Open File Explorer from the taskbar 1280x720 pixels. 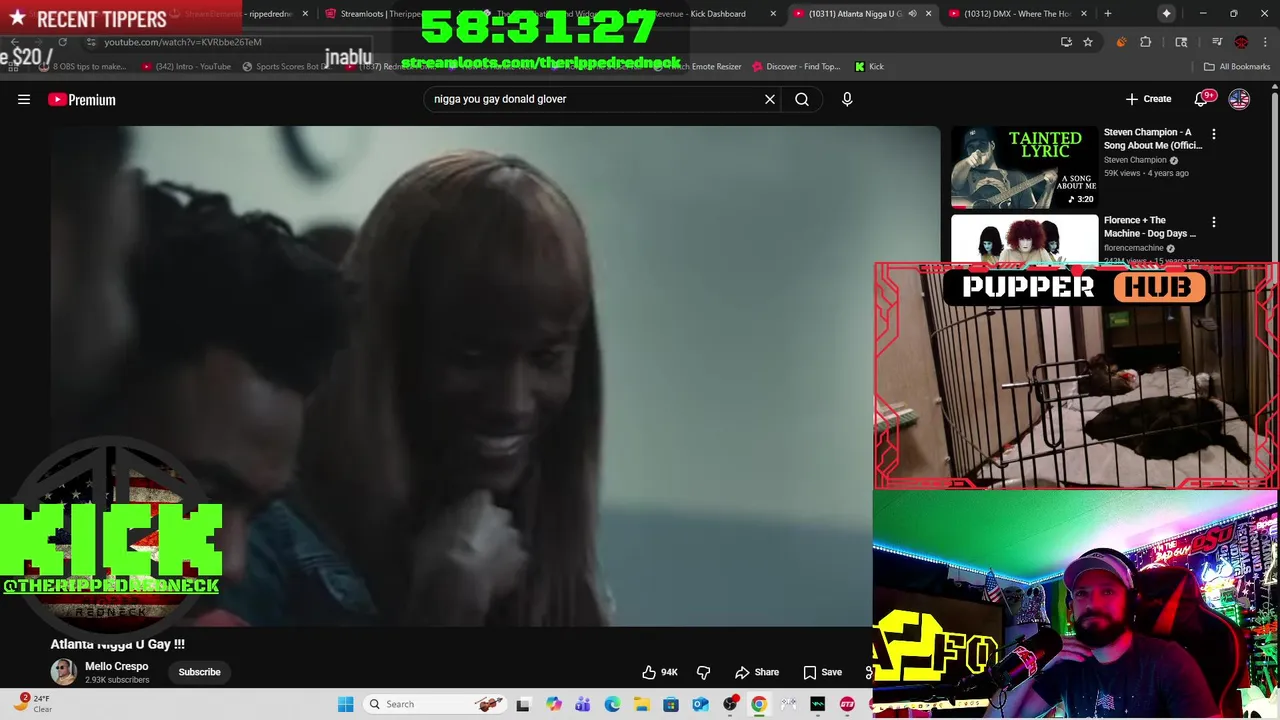click(642, 704)
